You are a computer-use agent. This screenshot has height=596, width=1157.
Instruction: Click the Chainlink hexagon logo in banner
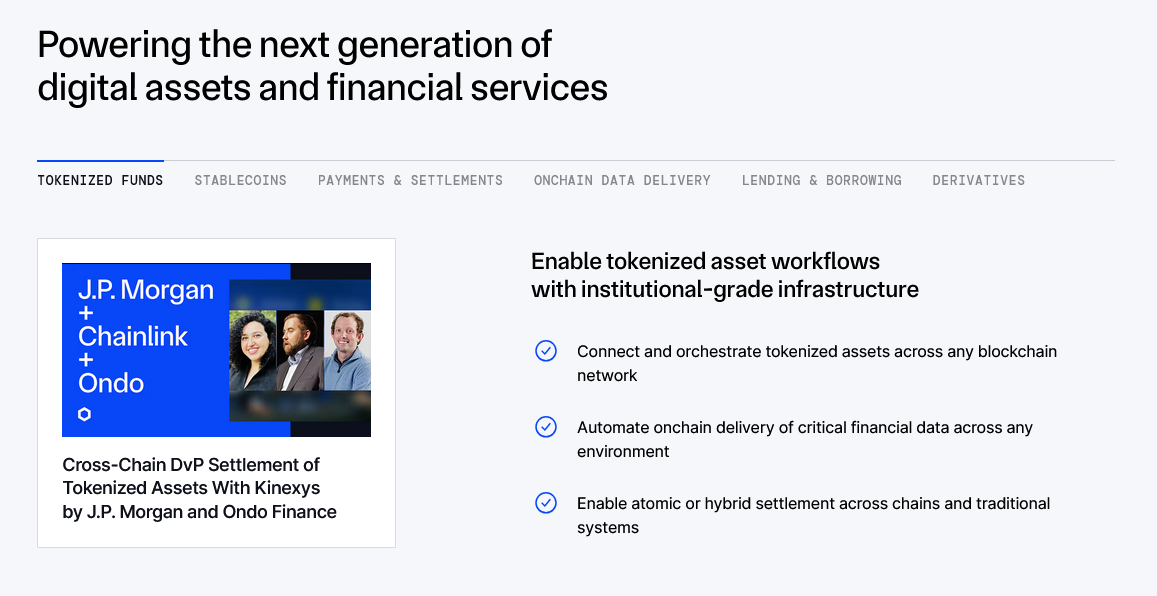[84, 415]
